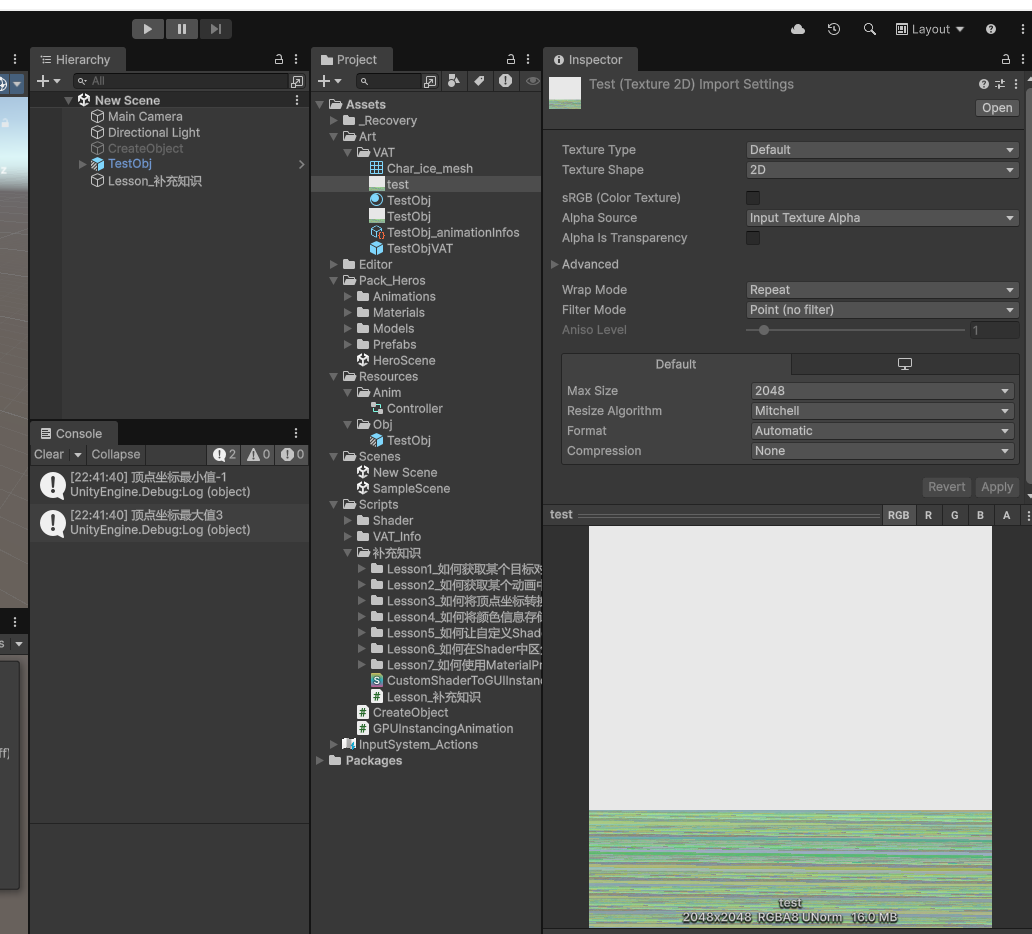Open the Texture Type dropdown
1032x934 pixels.
coord(882,150)
